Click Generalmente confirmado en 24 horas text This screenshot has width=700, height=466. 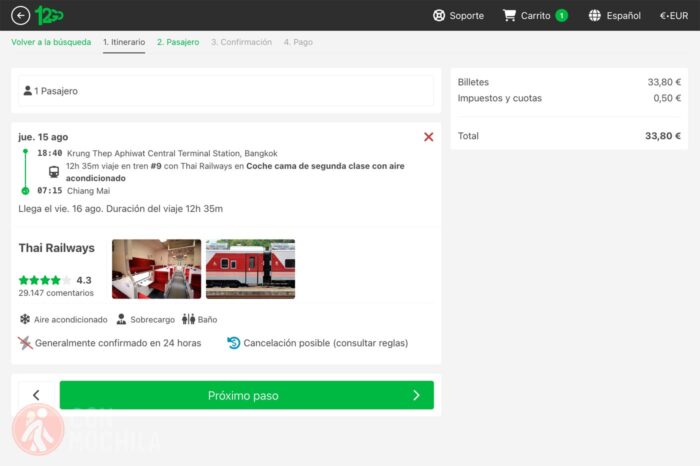118,343
